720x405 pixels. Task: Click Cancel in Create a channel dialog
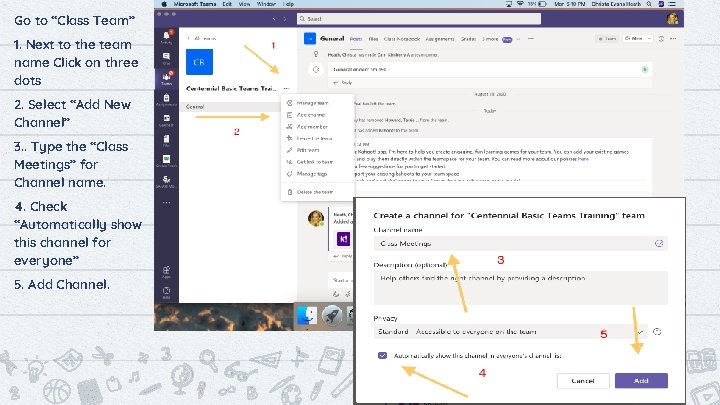coord(583,381)
